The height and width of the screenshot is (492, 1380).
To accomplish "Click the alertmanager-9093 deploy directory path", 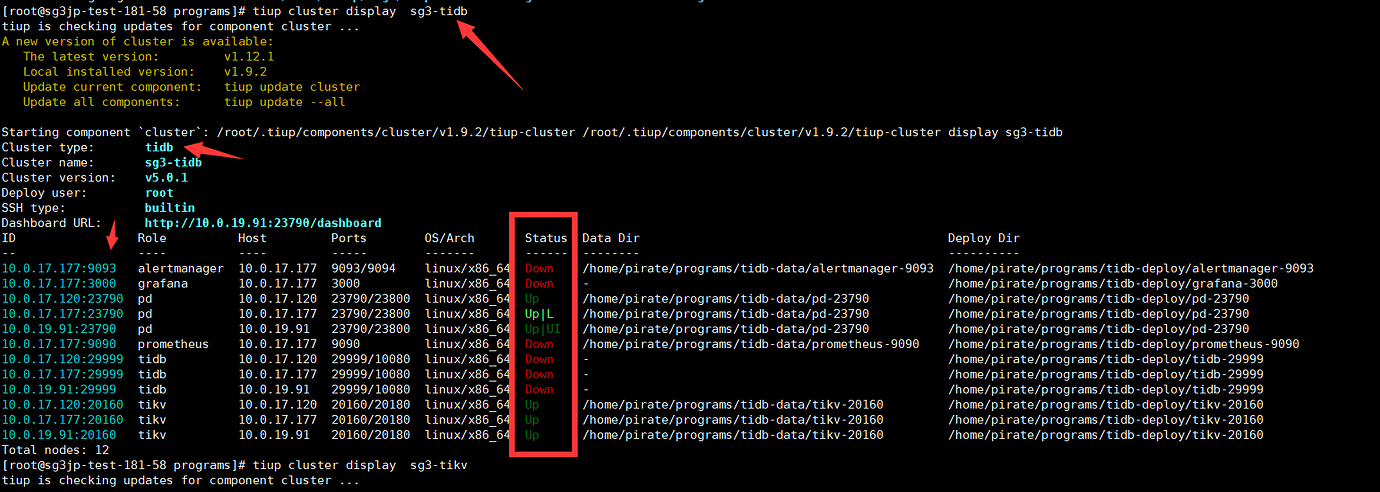I will coord(1131,268).
